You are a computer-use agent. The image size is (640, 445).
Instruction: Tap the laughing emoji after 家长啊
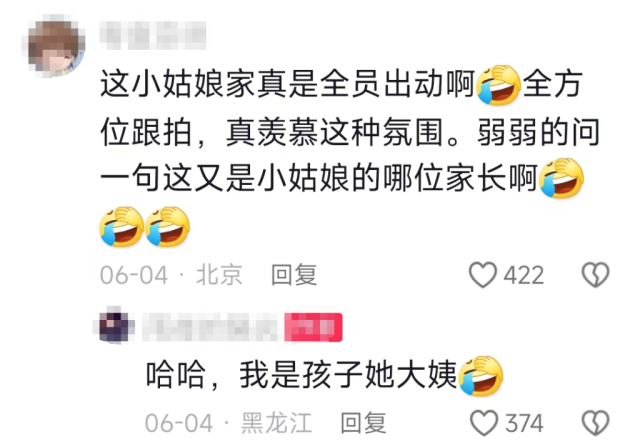tap(561, 178)
